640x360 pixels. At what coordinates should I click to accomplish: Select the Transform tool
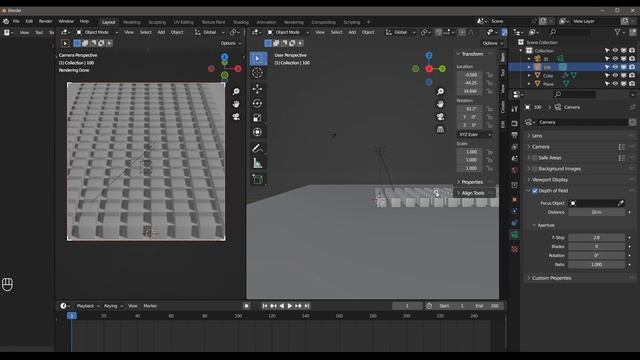pyautogui.click(x=258, y=132)
